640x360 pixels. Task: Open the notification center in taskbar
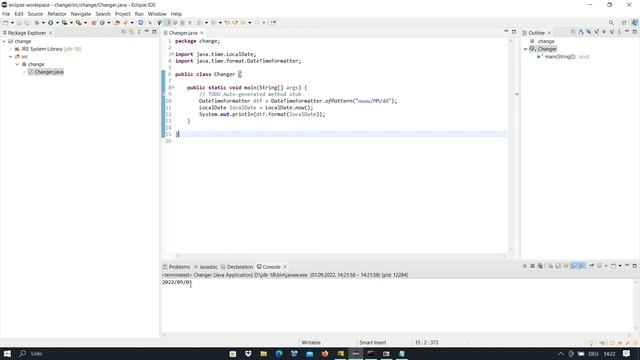tap(627, 353)
